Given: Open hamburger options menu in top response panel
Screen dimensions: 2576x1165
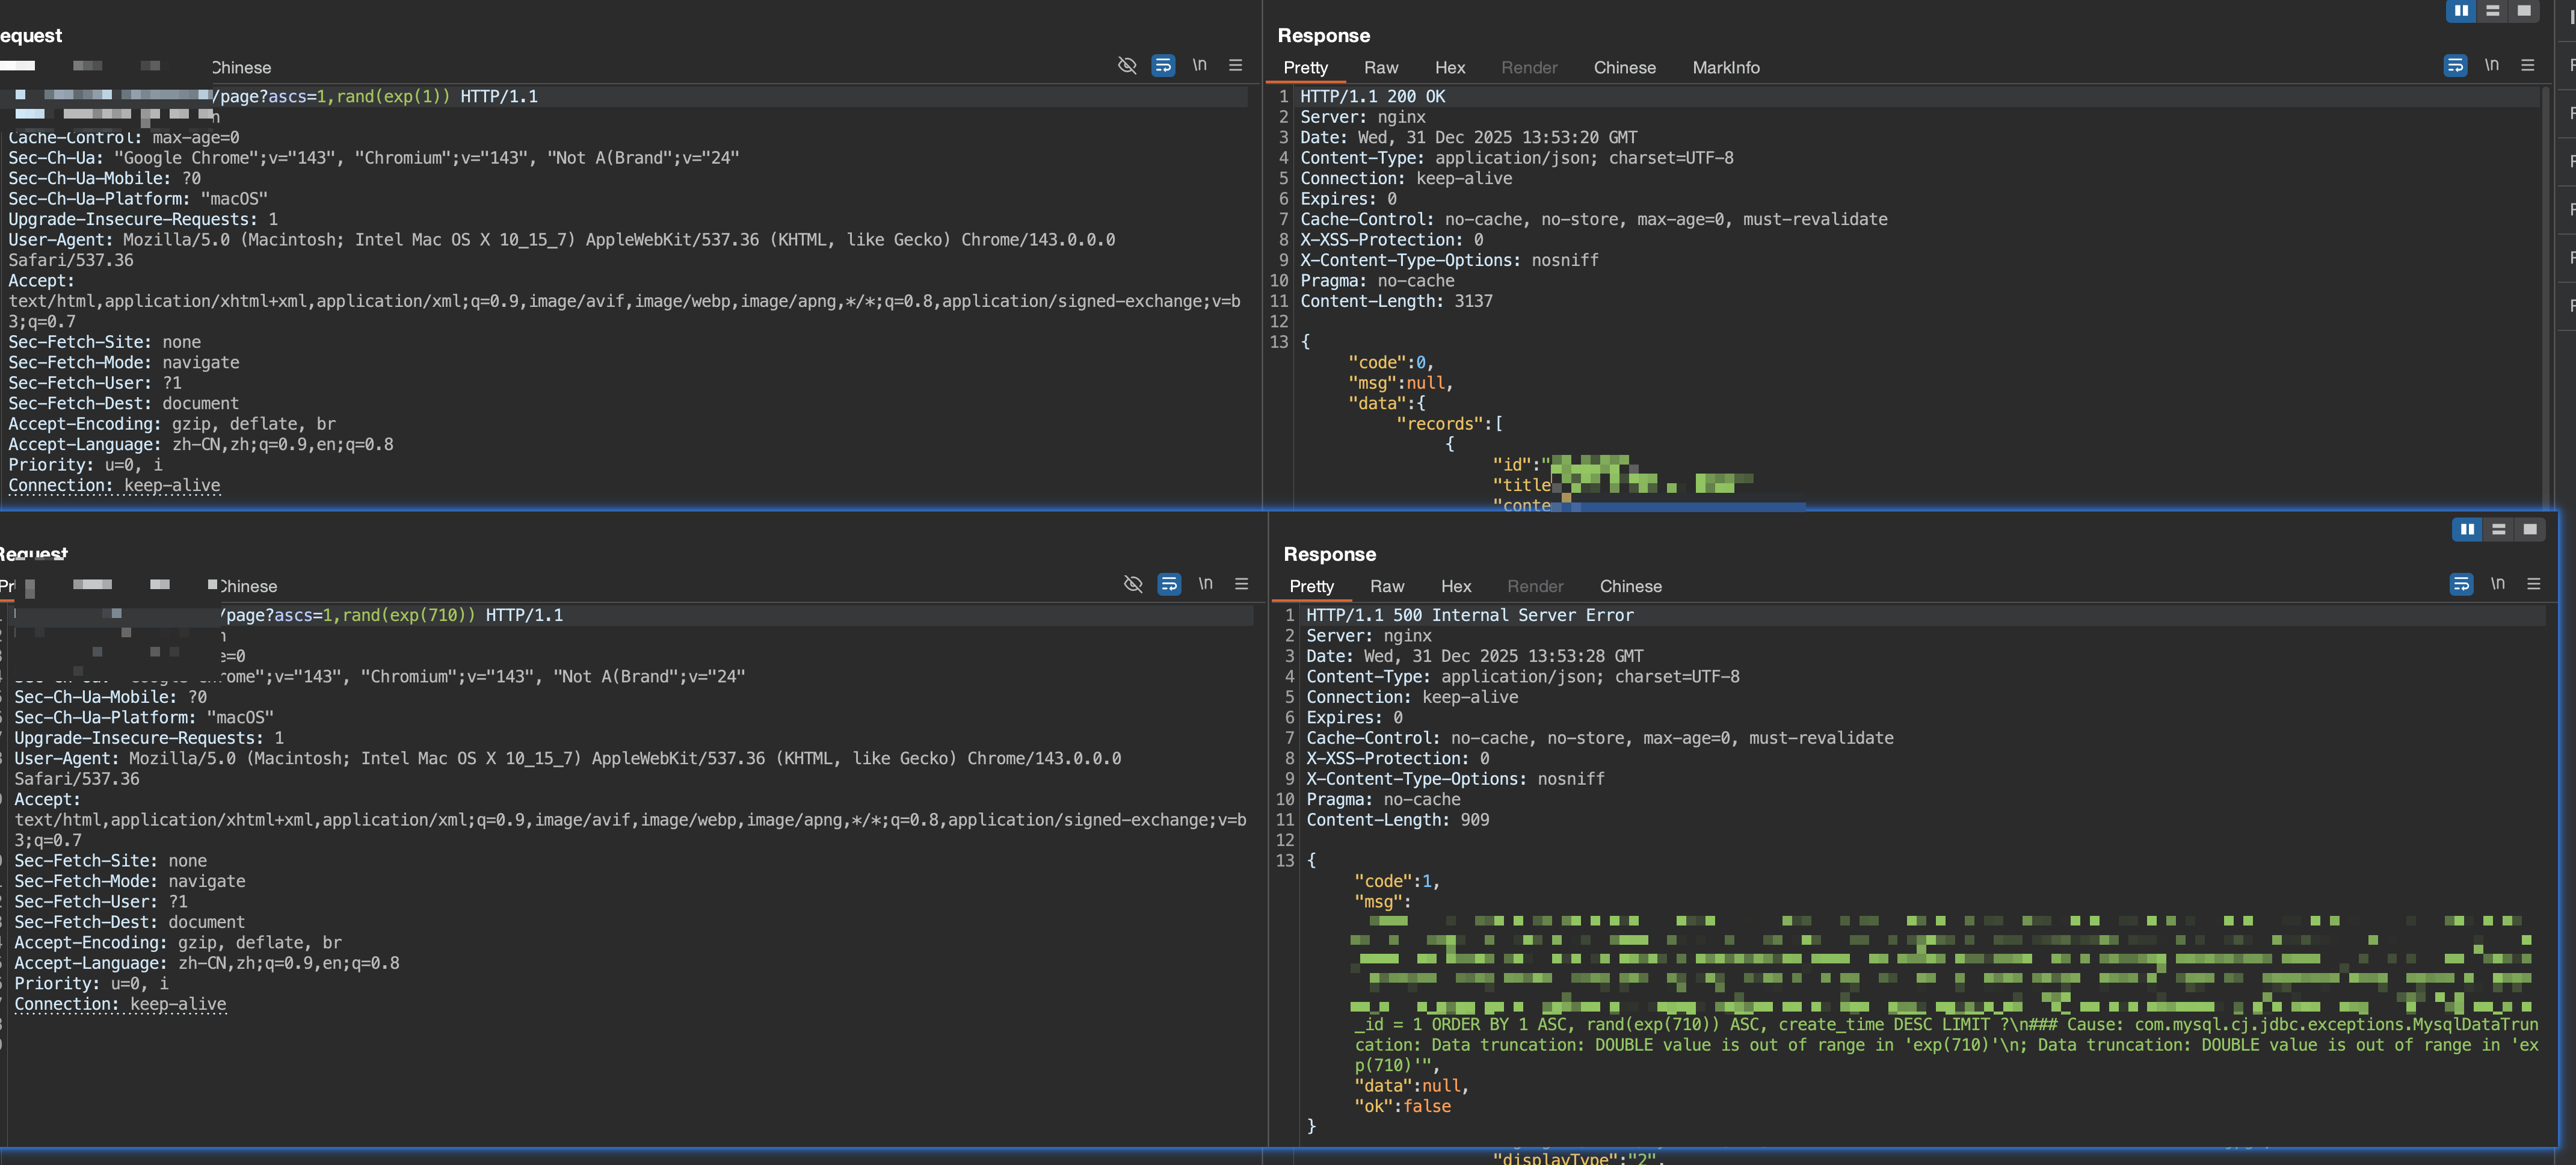Looking at the screenshot, I should (x=2527, y=65).
